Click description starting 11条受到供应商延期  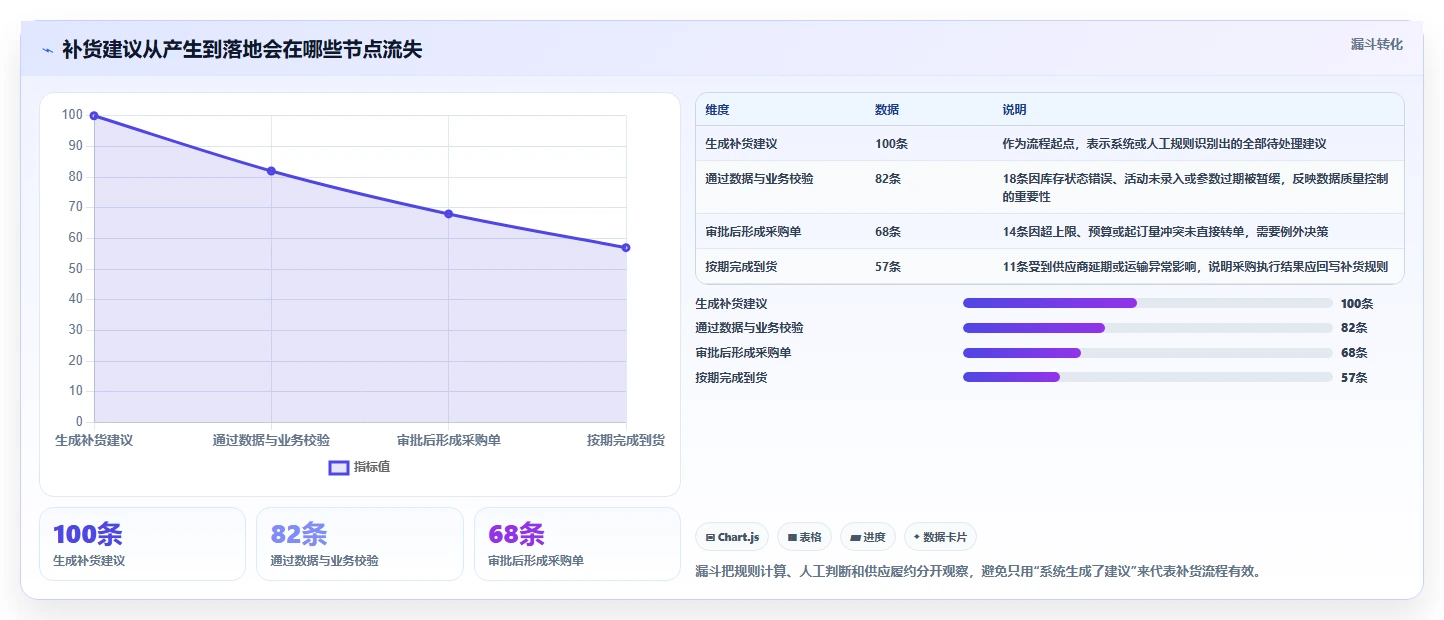click(x=1195, y=267)
